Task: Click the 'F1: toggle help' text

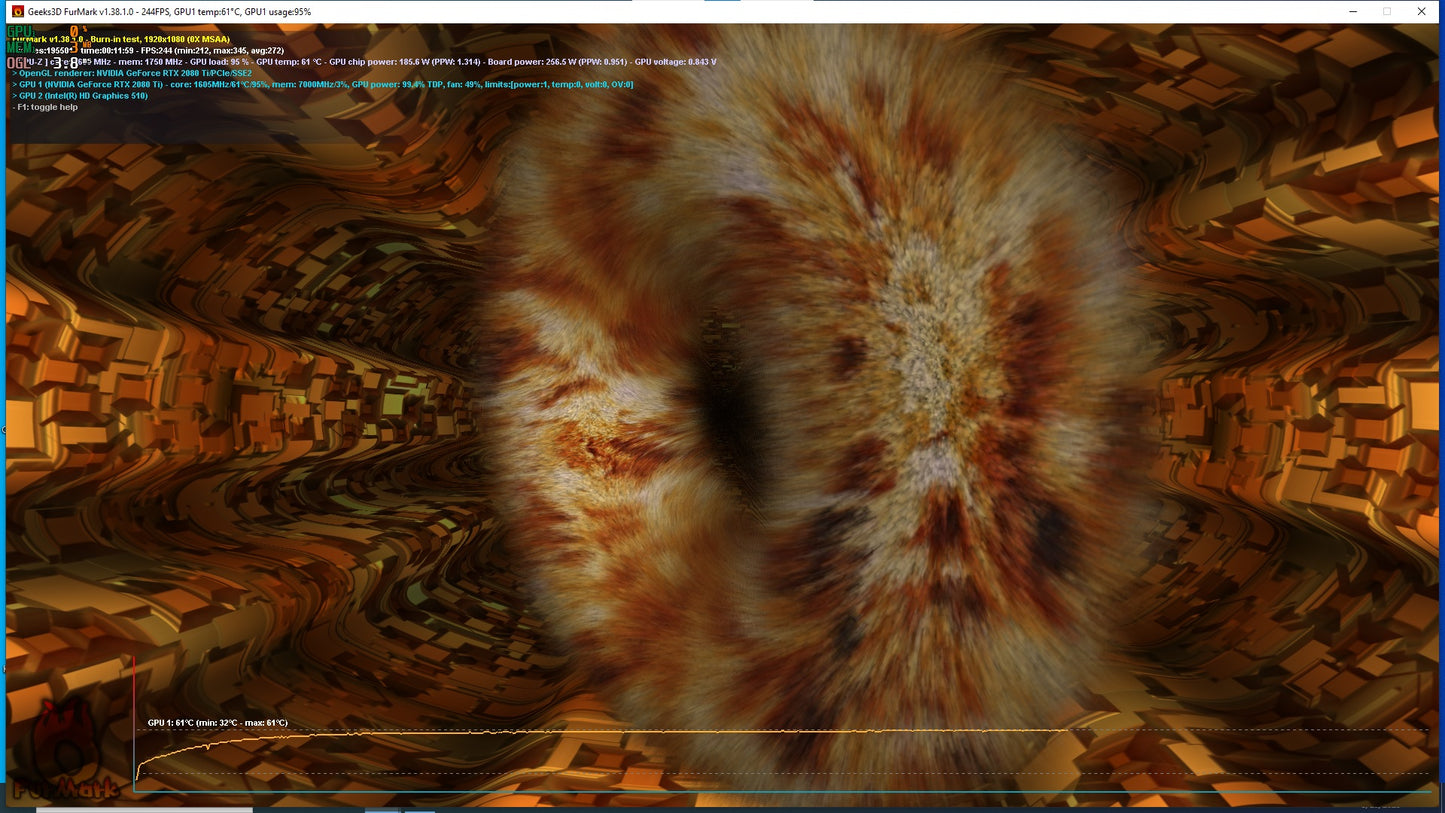Action: click(45, 107)
